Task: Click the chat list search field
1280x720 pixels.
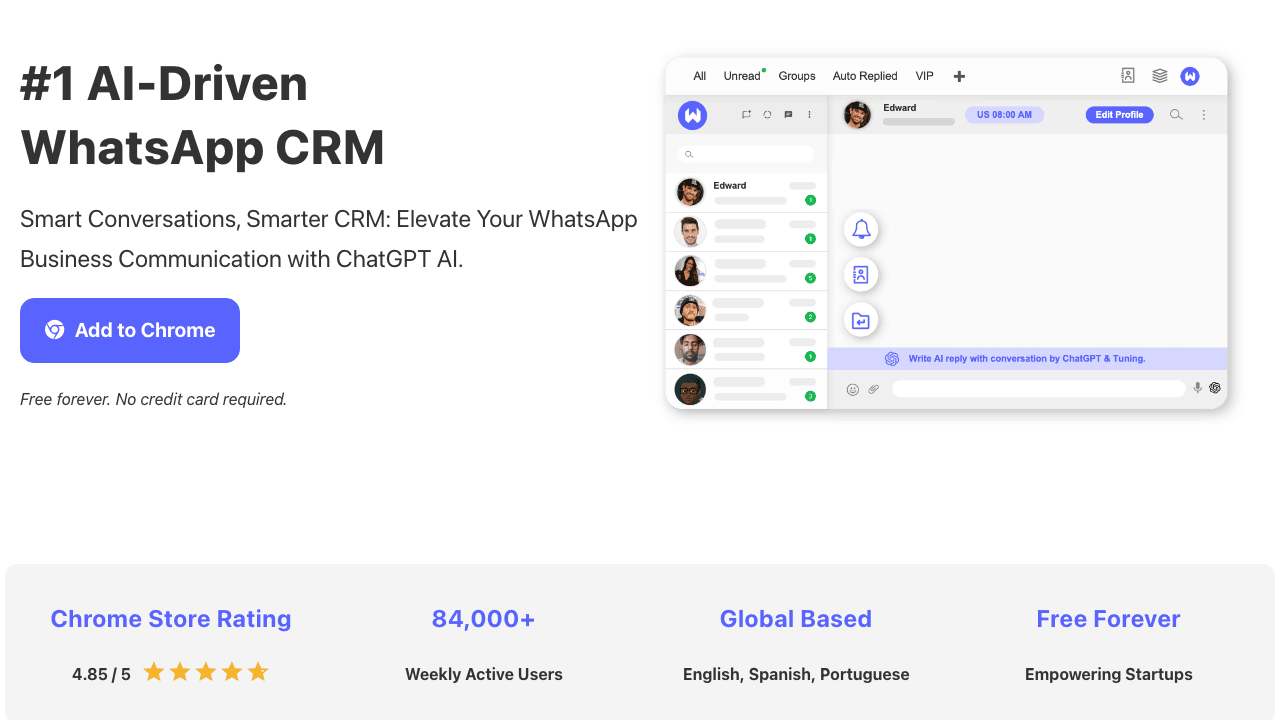Action: coord(746,154)
